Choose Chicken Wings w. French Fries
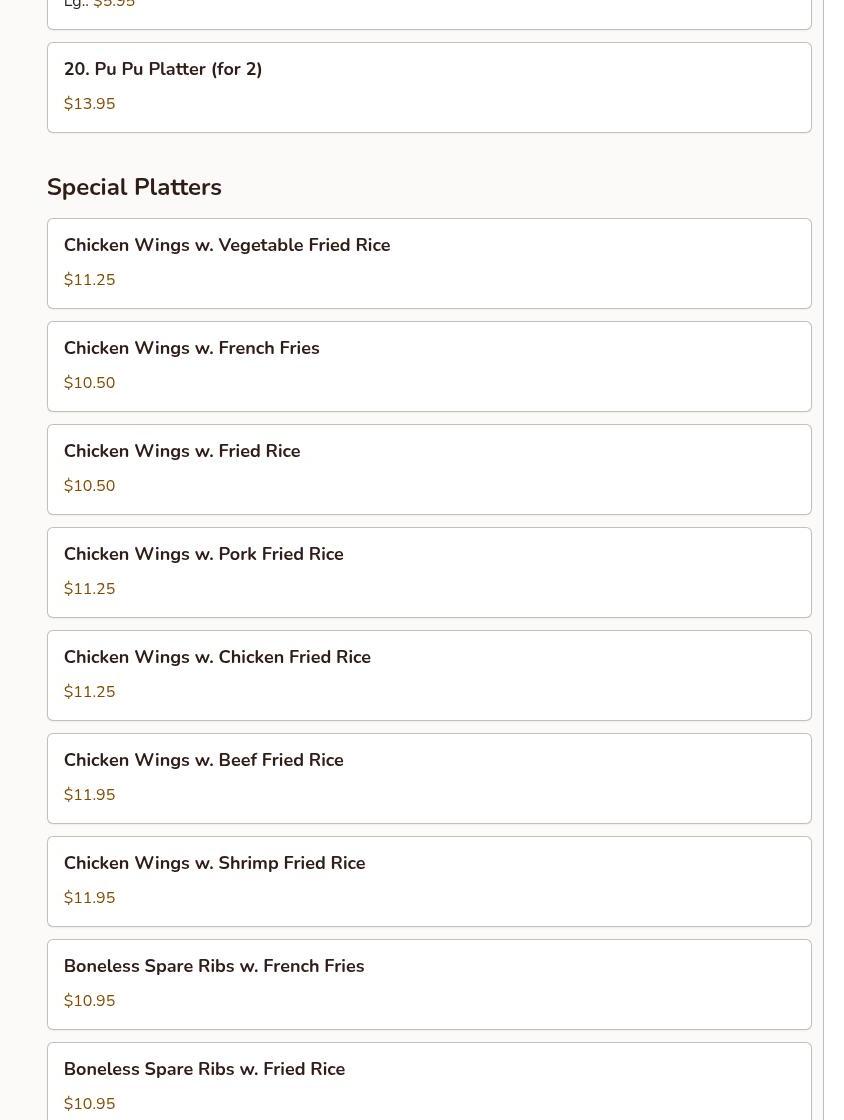The height and width of the screenshot is (1120, 844). (192, 349)
